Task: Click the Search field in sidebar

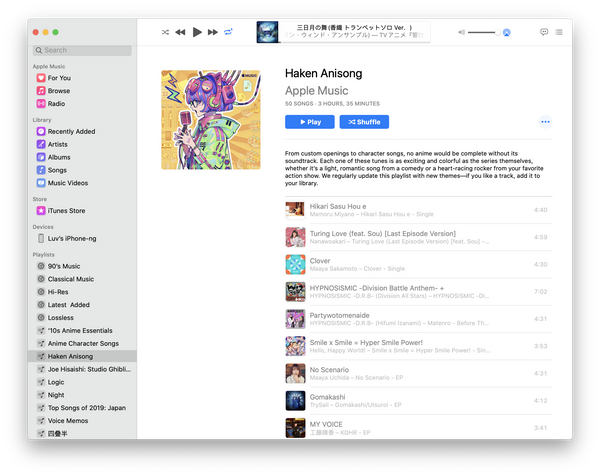Action: (83, 50)
